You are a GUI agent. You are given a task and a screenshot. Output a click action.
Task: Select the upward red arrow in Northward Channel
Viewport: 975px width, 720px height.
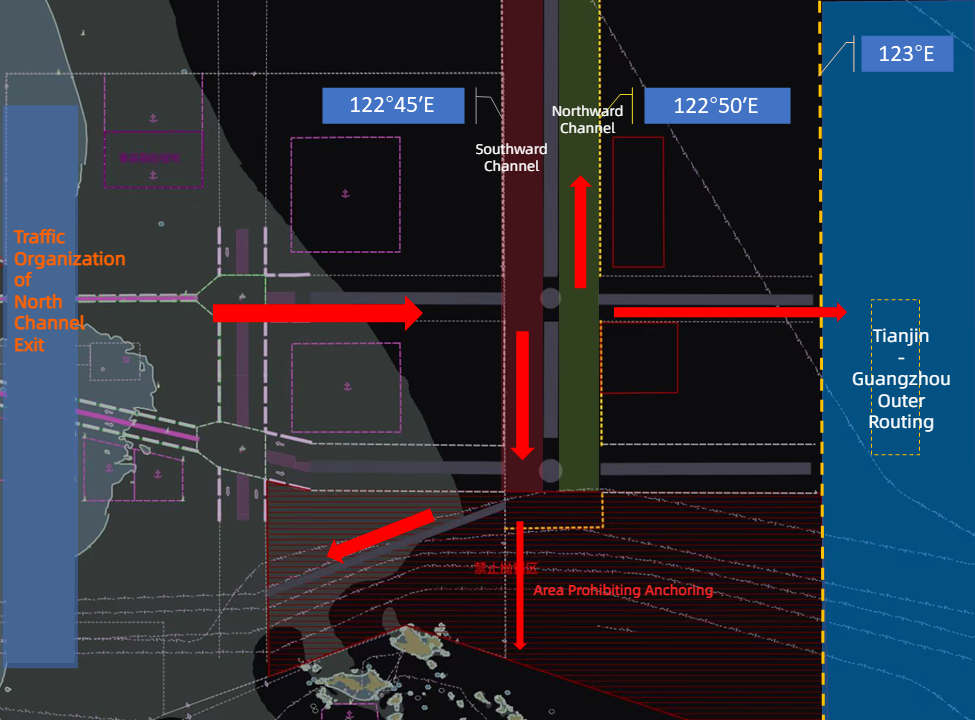[580, 232]
